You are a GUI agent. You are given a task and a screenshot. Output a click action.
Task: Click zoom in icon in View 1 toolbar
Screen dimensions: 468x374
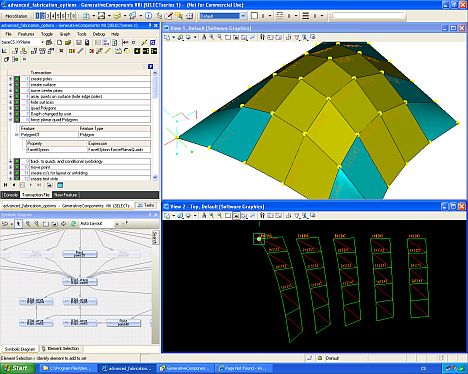coord(212,37)
